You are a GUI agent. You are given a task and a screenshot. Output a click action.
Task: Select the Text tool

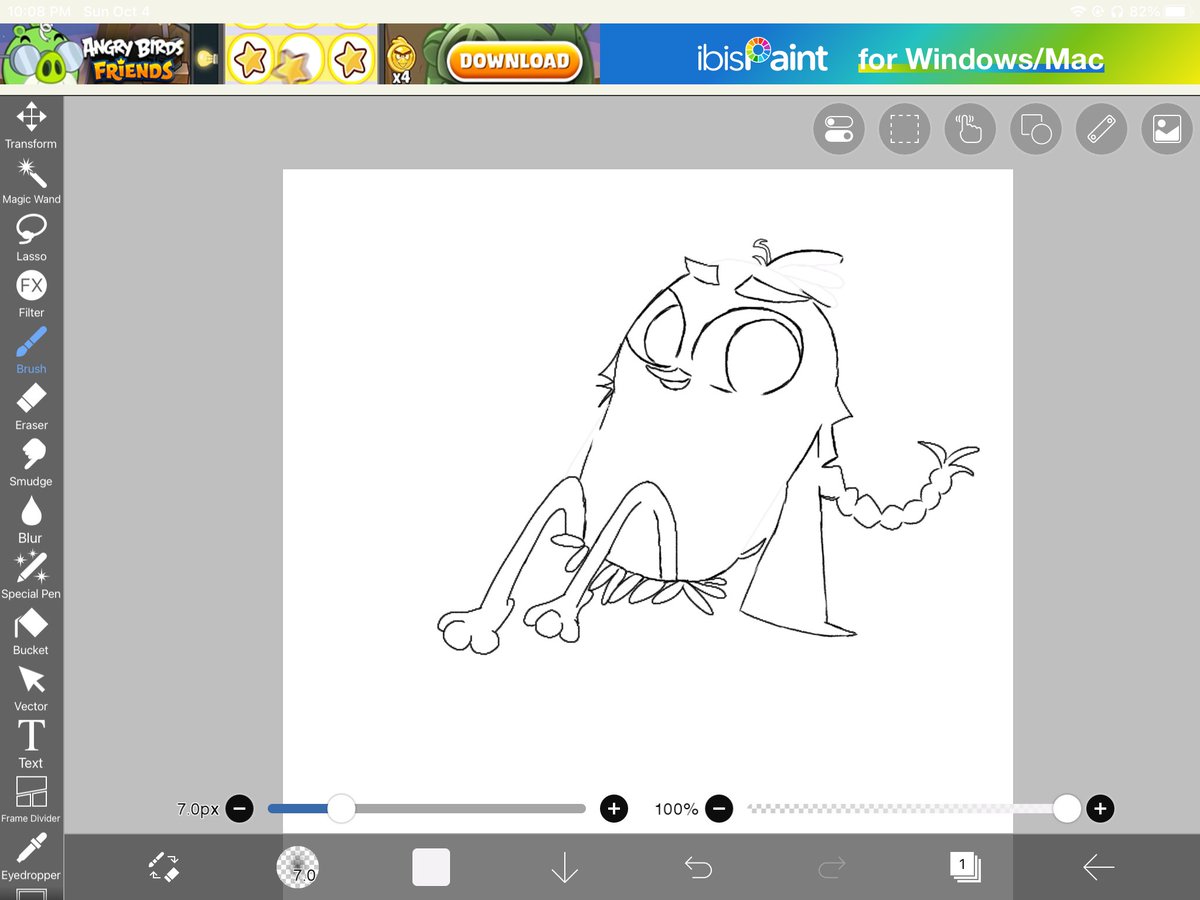pyautogui.click(x=31, y=744)
